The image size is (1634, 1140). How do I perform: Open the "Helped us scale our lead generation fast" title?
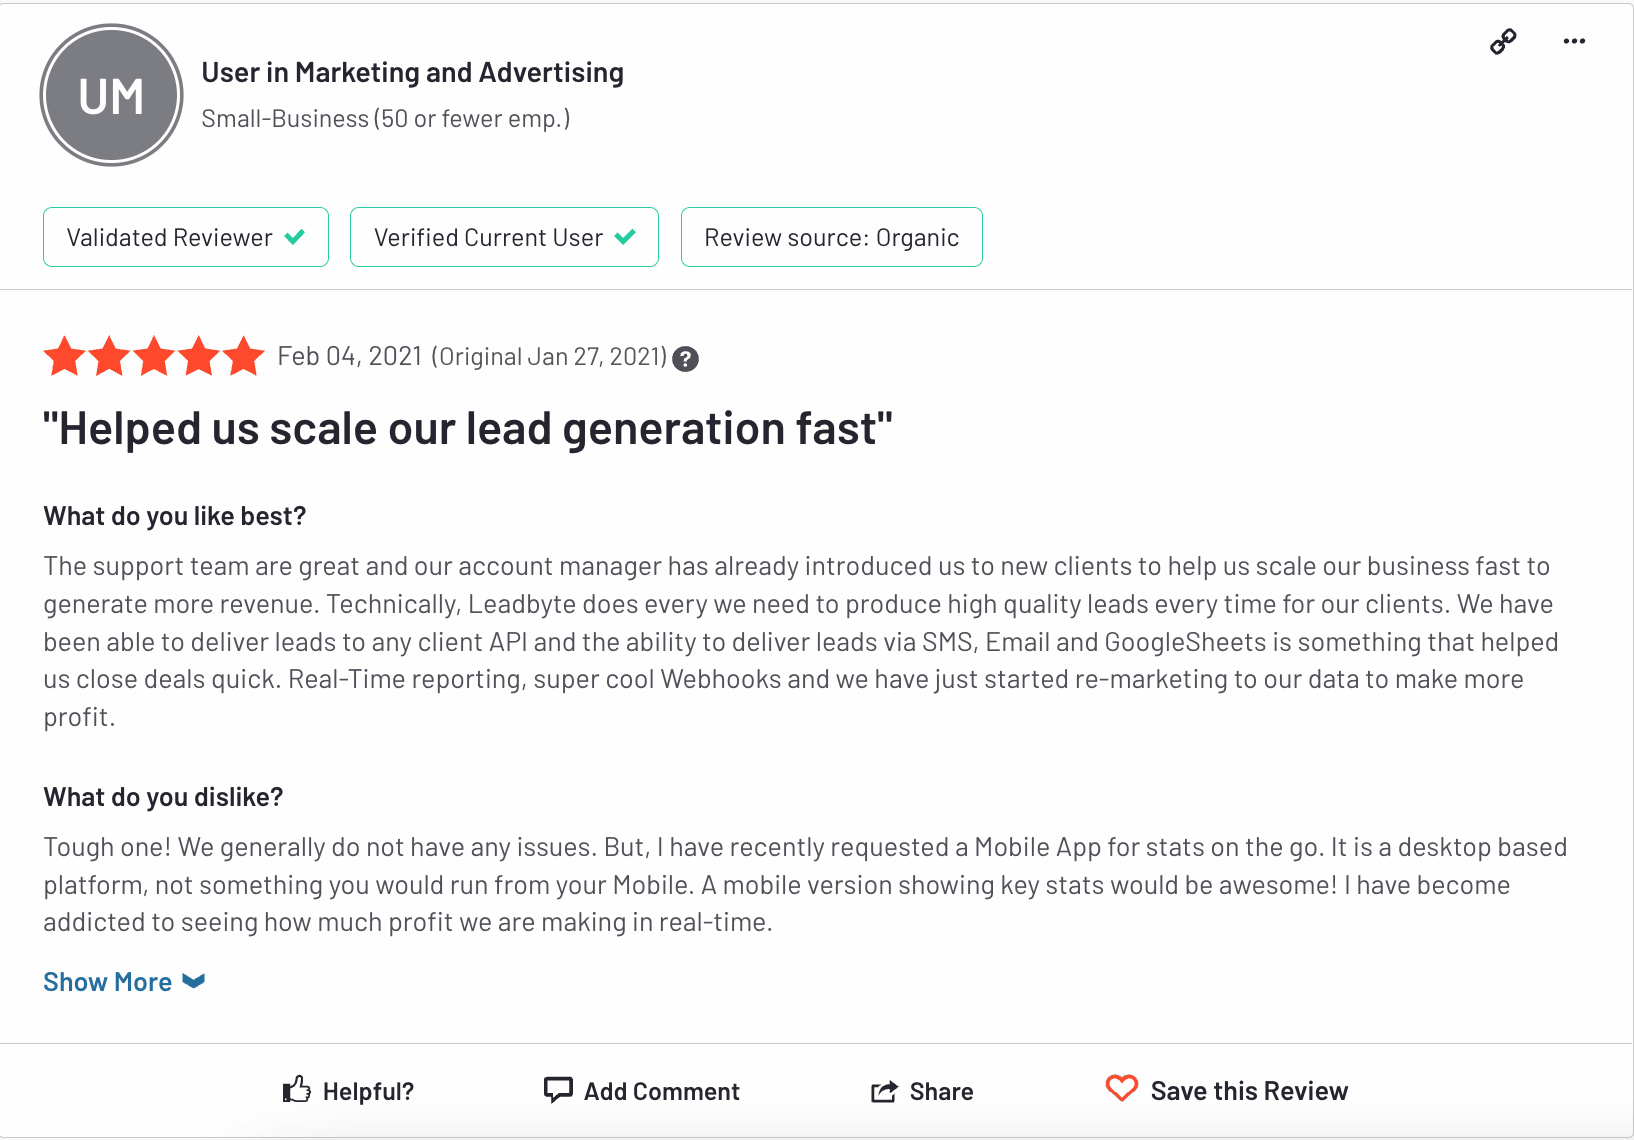click(x=467, y=429)
